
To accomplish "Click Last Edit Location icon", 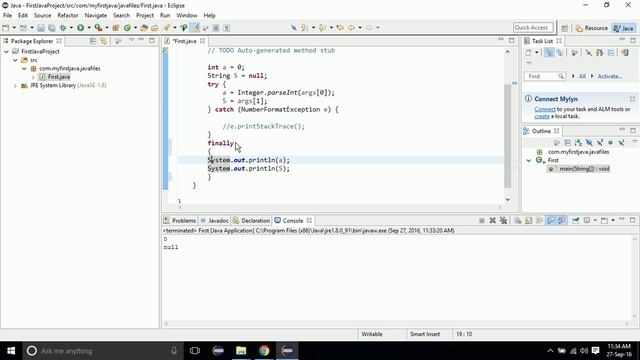I will coord(340,28).
